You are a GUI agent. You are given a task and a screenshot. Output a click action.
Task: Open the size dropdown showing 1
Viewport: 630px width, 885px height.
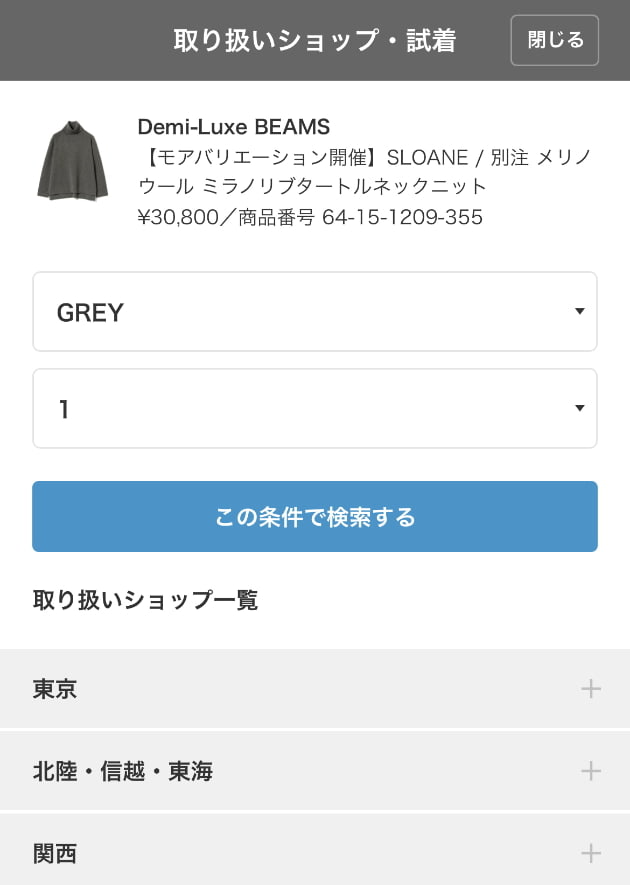(315, 409)
